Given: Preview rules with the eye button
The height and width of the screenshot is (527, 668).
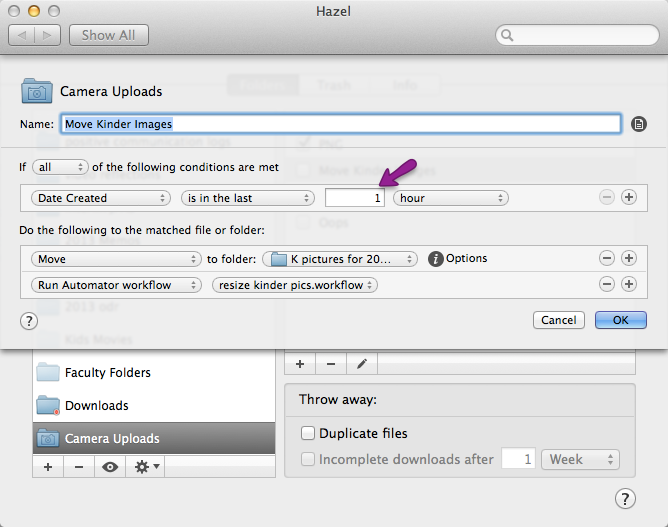Looking at the screenshot, I should pos(110,467).
